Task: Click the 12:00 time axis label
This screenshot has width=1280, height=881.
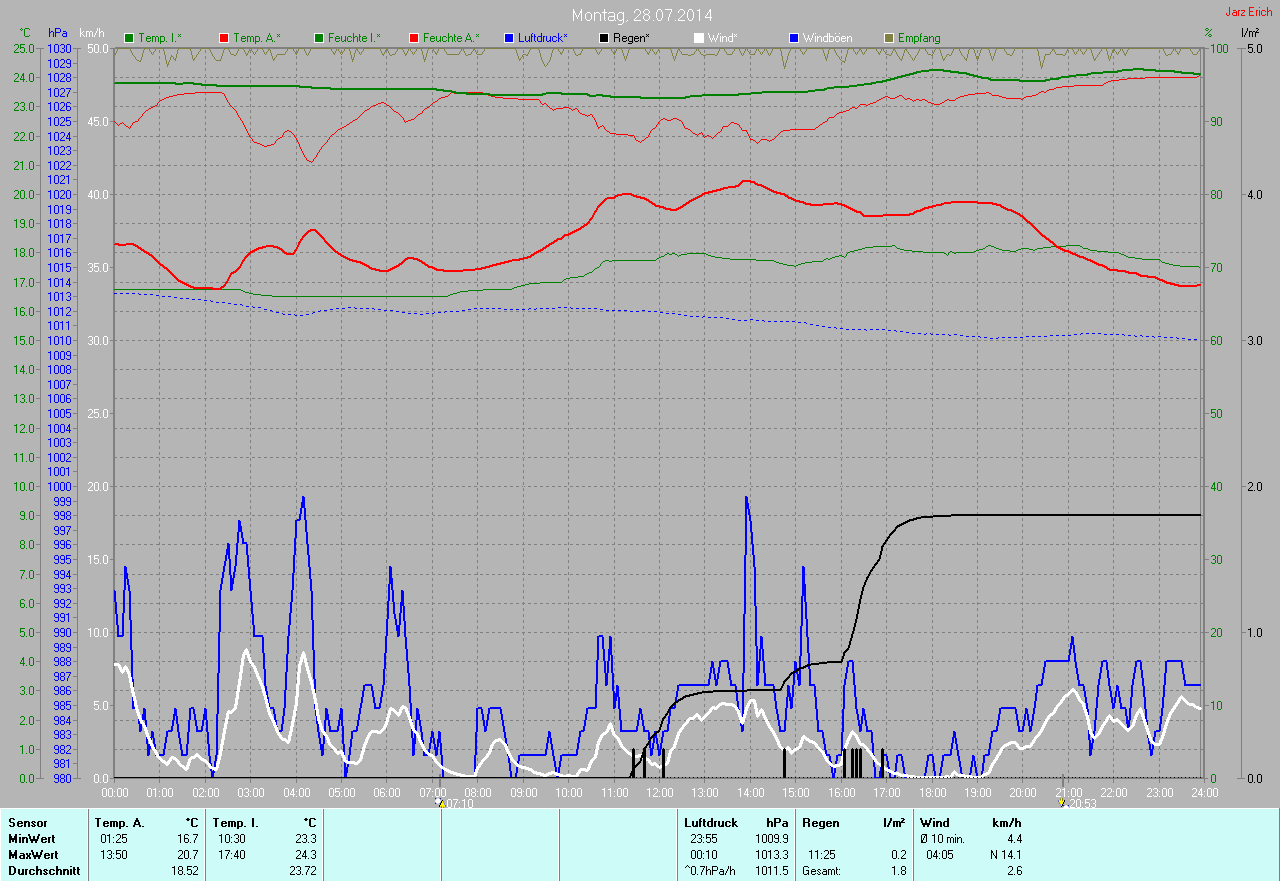Action: [x=659, y=792]
